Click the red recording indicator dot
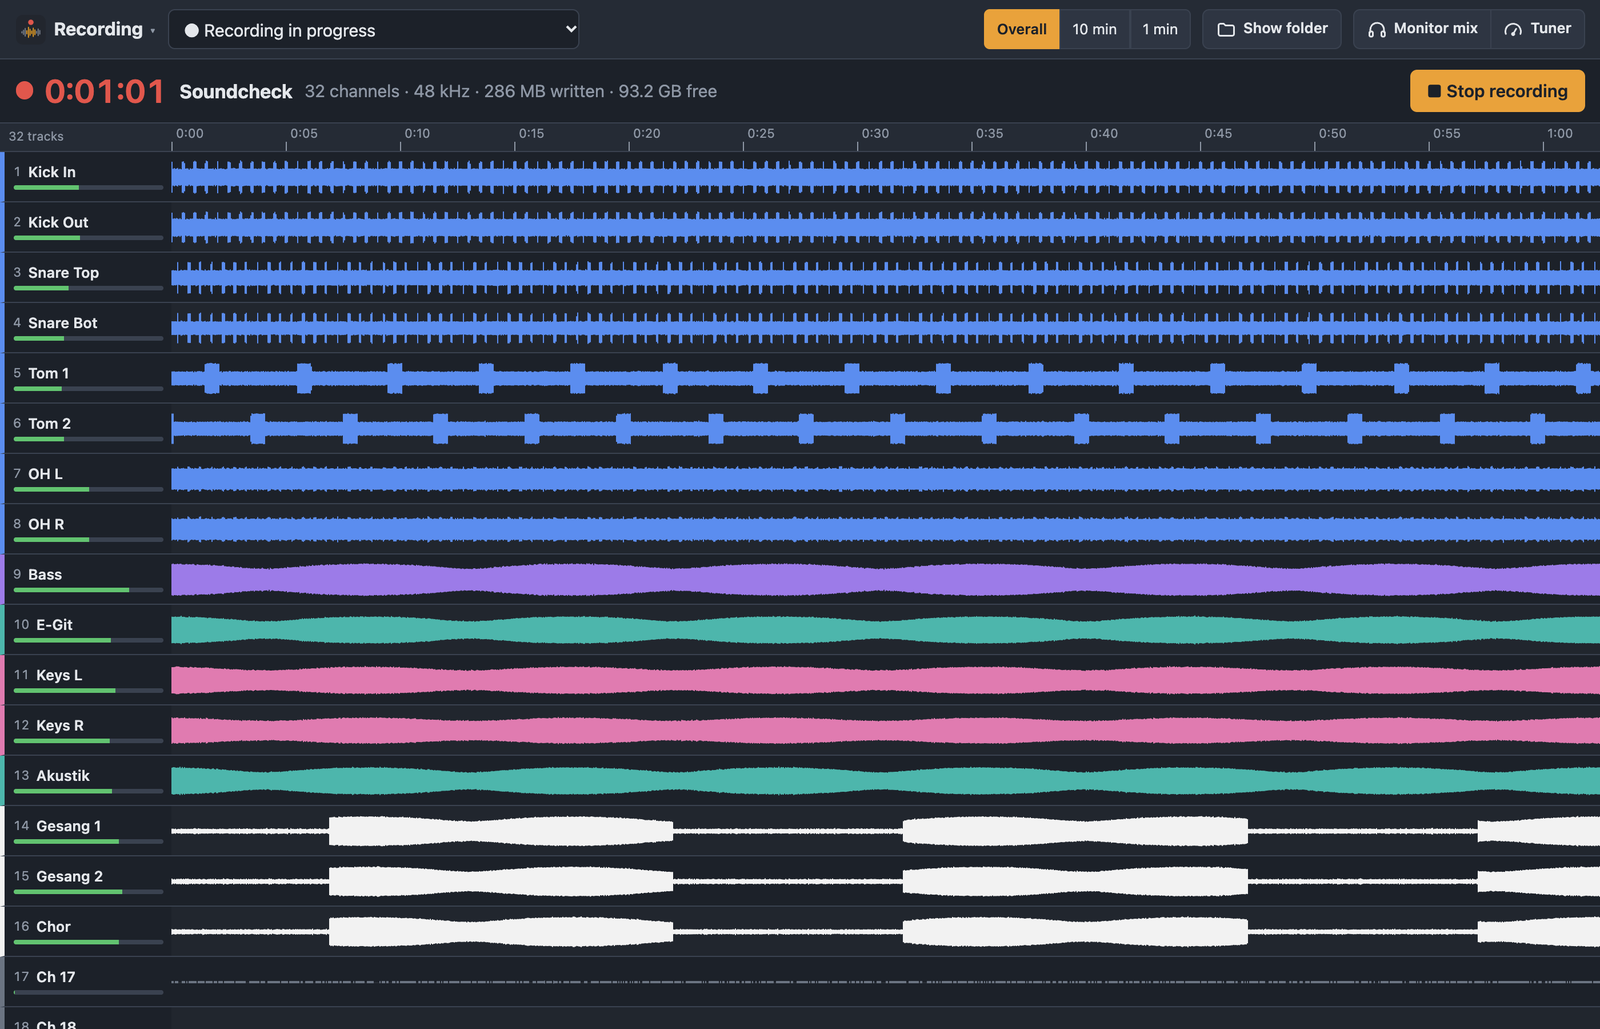Viewport: 1600px width, 1029px height. tap(25, 91)
